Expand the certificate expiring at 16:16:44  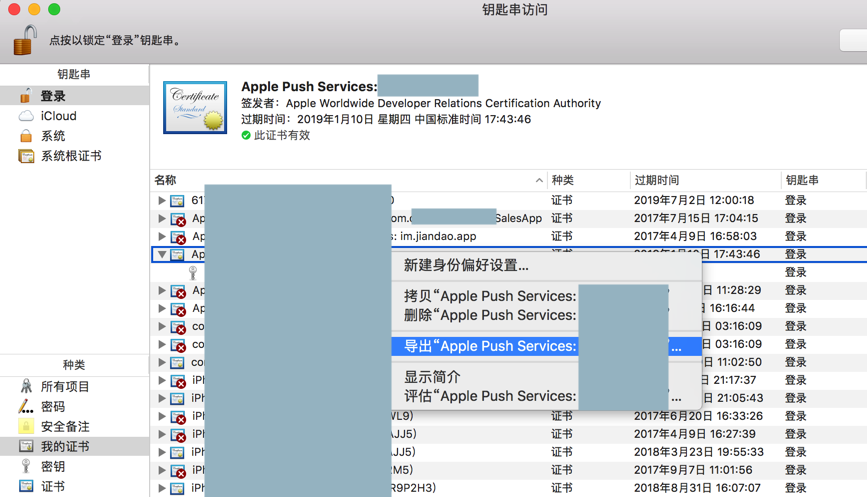[x=161, y=308]
